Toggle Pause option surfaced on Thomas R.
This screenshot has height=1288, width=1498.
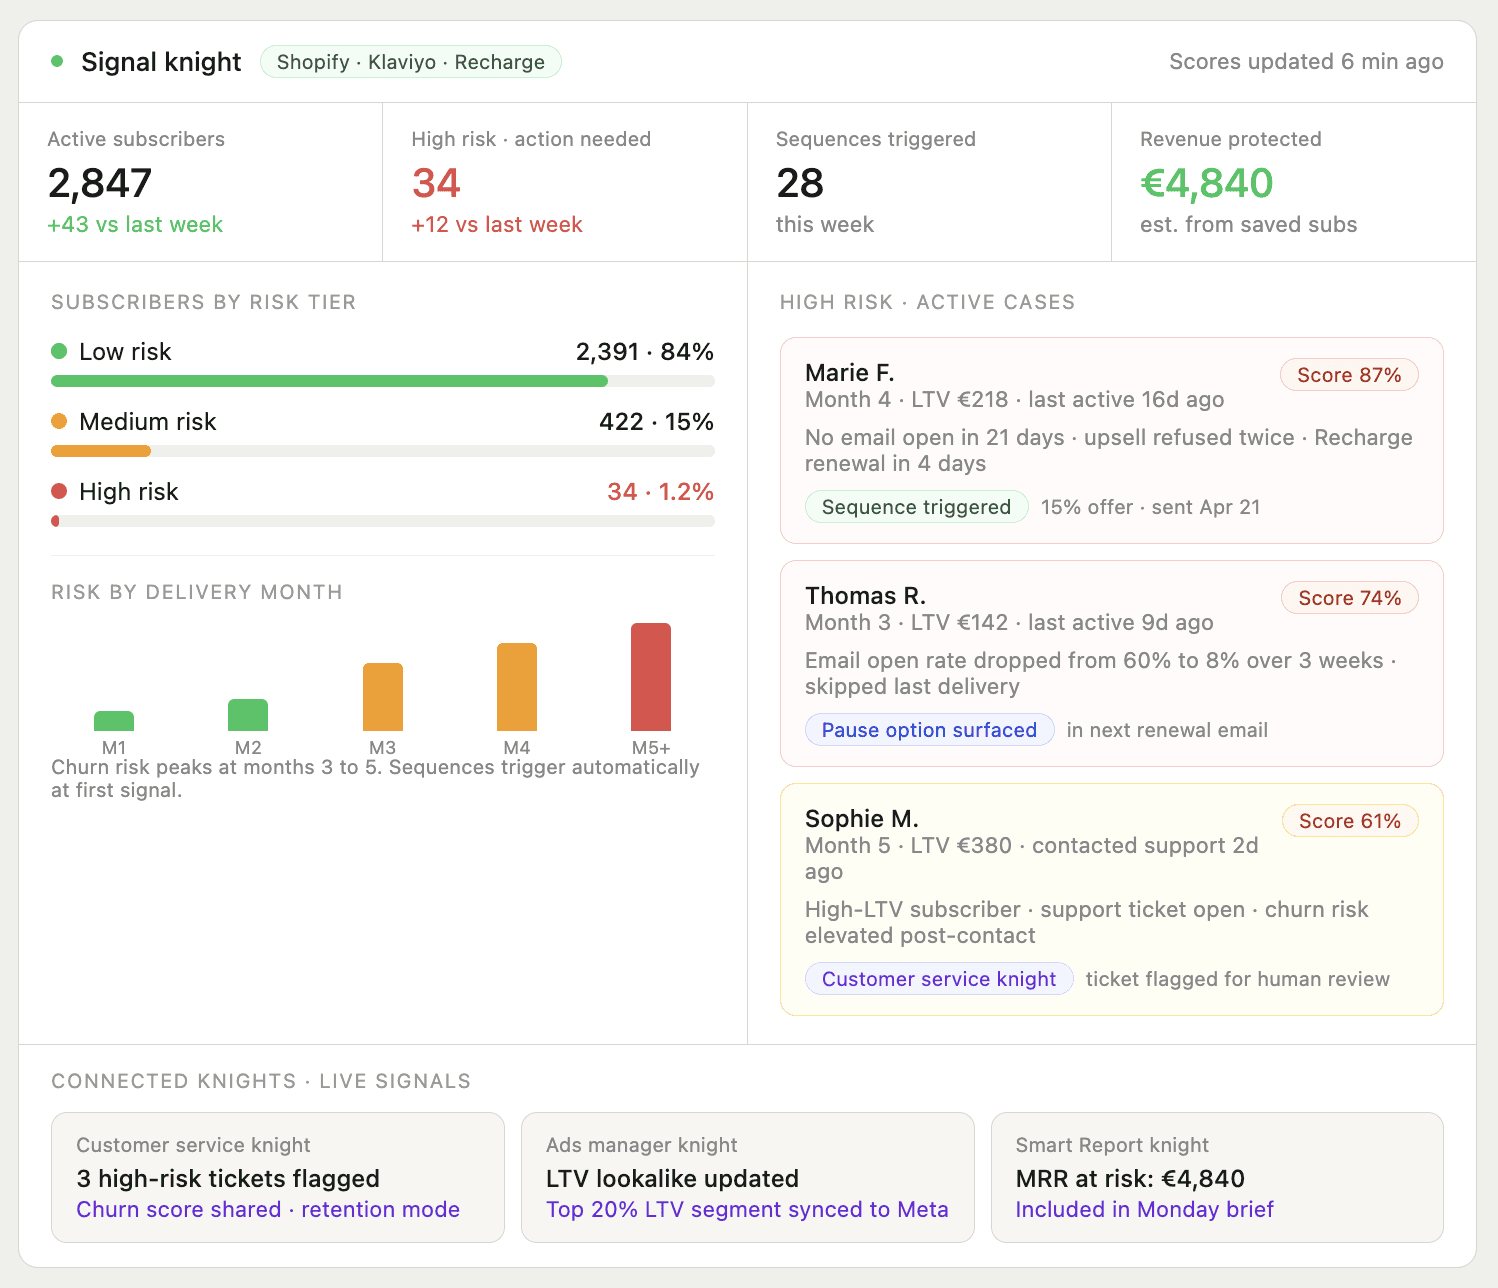(929, 729)
